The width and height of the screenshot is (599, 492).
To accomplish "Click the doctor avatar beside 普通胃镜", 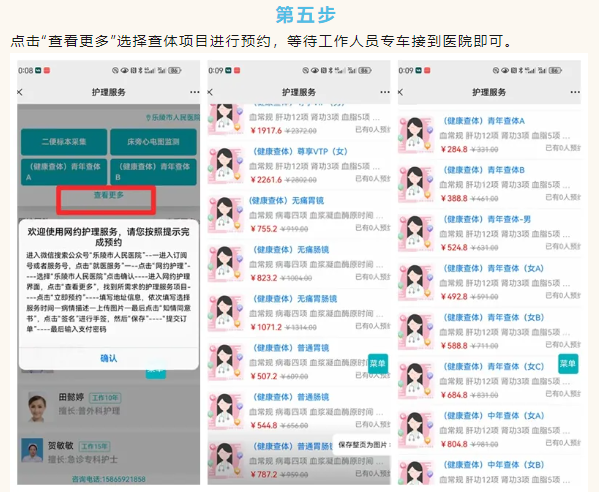I will coord(225,362).
